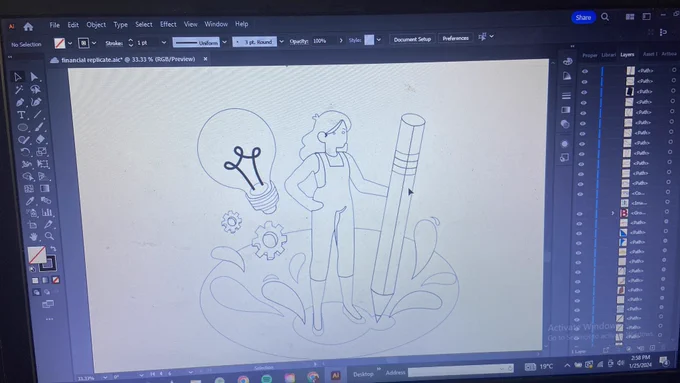Activate the Free Transform tool

[43, 164]
